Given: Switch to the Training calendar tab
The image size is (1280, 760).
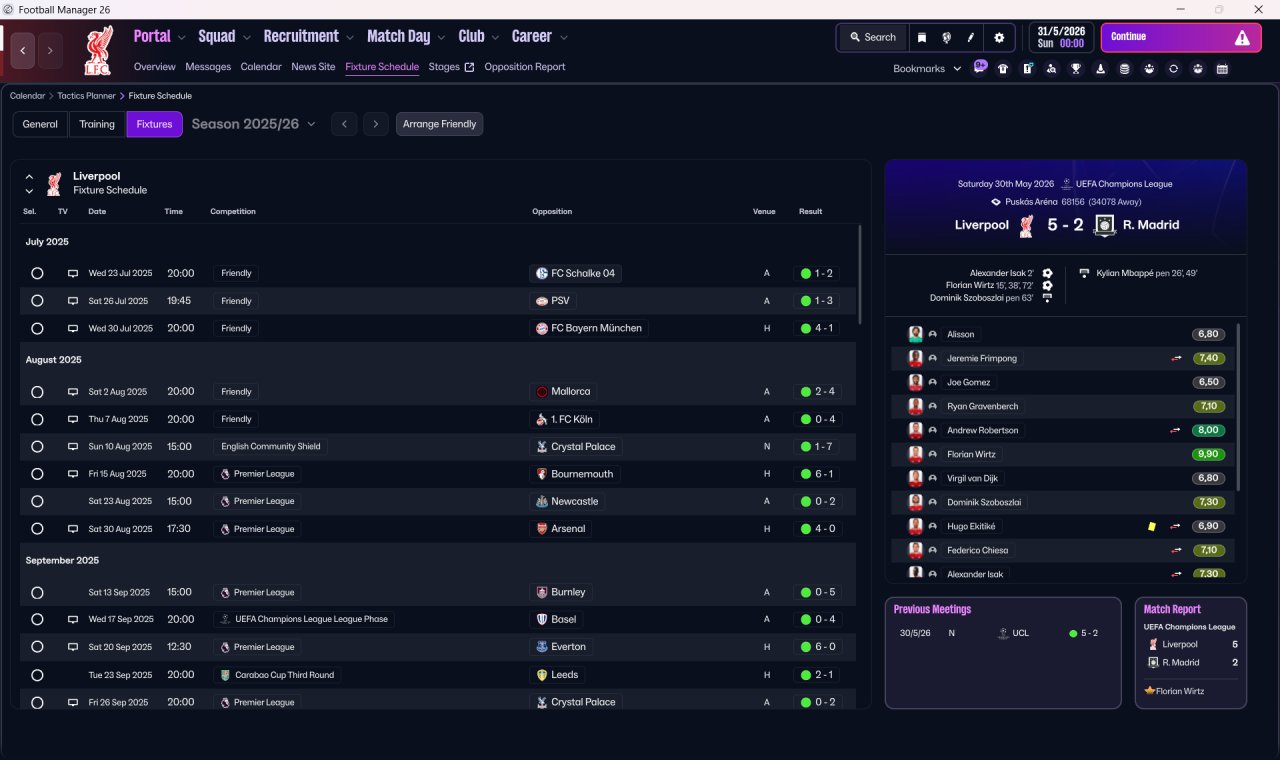Looking at the screenshot, I should (97, 124).
